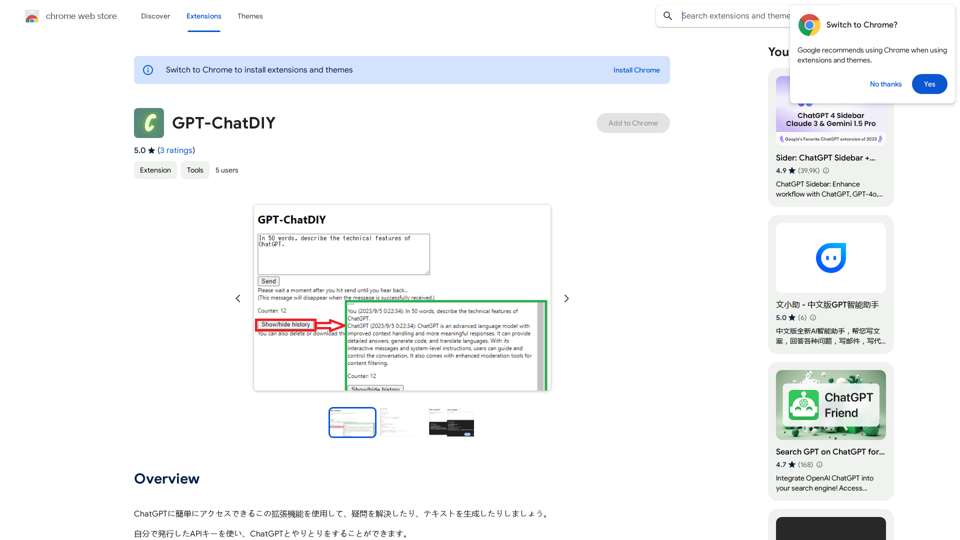The width and height of the screenshot is (960, 540).
Task: Open the Extensions tab
Action: 204,16
